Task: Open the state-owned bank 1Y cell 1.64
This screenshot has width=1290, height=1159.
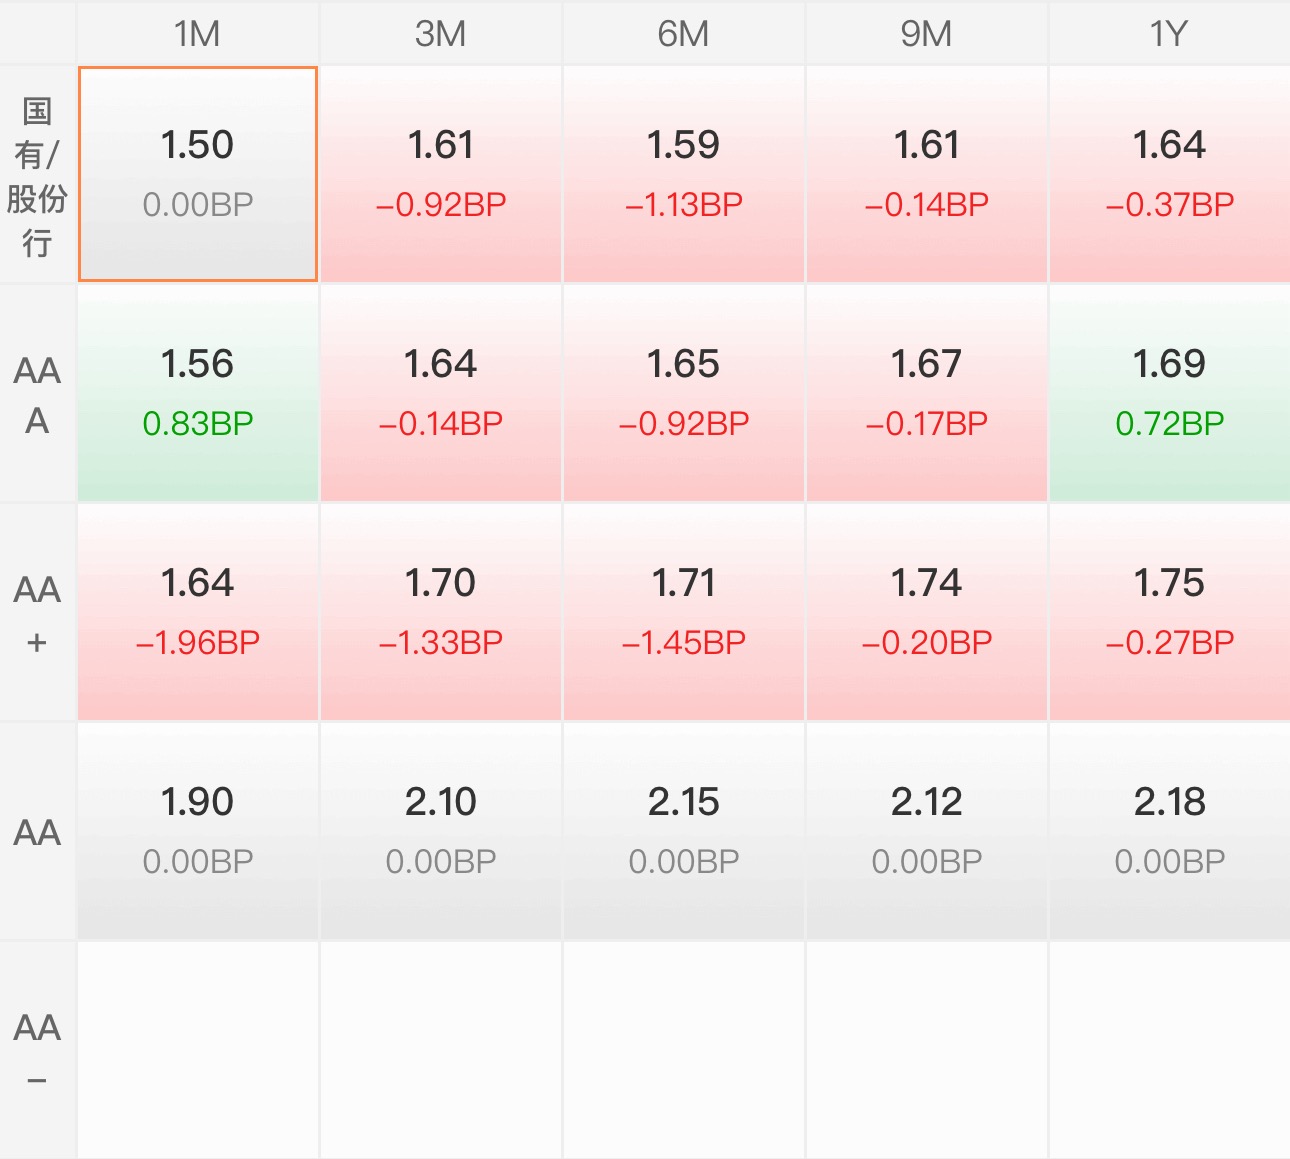Action: coord(1169,174)
